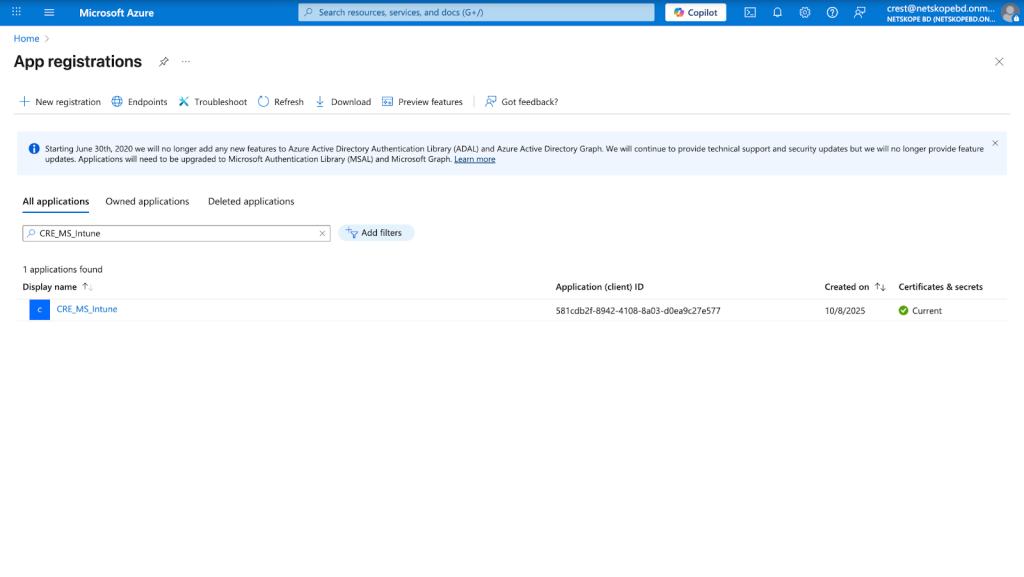Download the applications list
The width and height of the screenshot is (1024, 577).
tap(344, 102)
